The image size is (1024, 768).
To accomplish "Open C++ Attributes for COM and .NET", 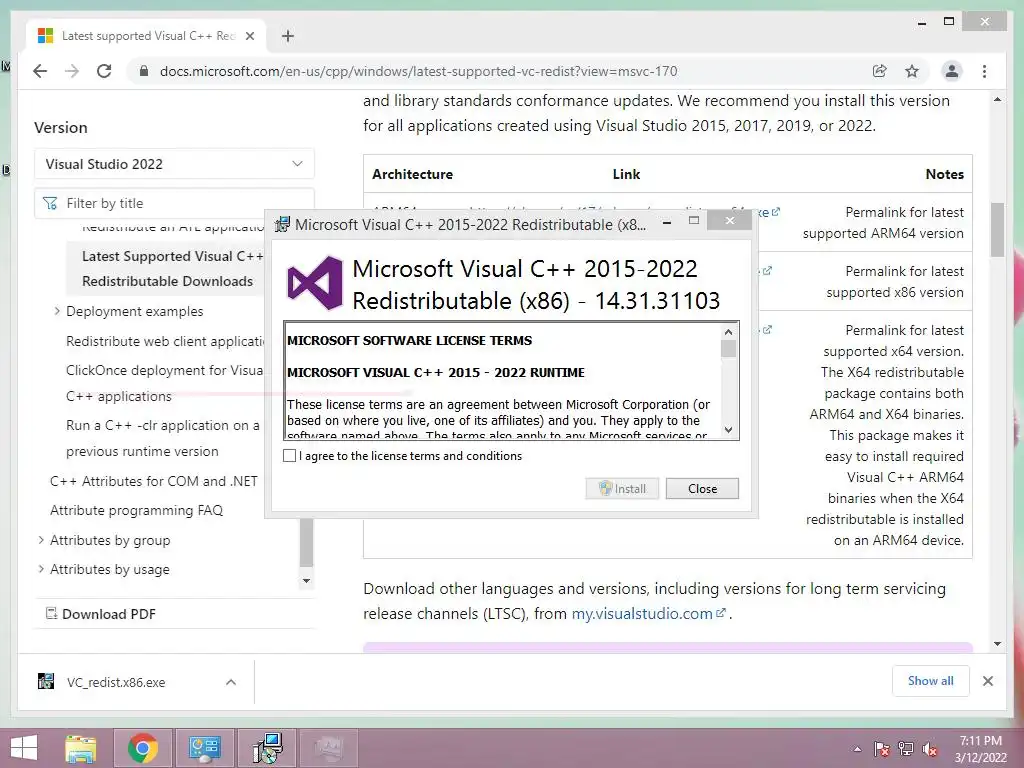I will [153, 481].
